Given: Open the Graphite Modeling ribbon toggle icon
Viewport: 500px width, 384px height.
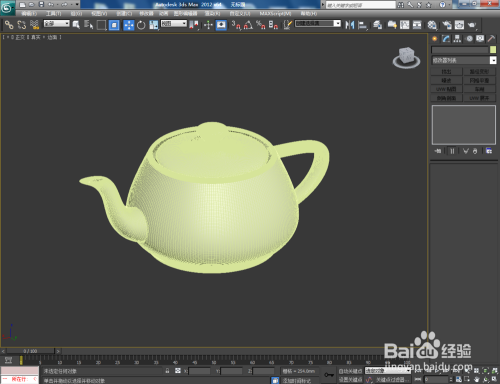Looking at the screenshot, I should point(392,25).
